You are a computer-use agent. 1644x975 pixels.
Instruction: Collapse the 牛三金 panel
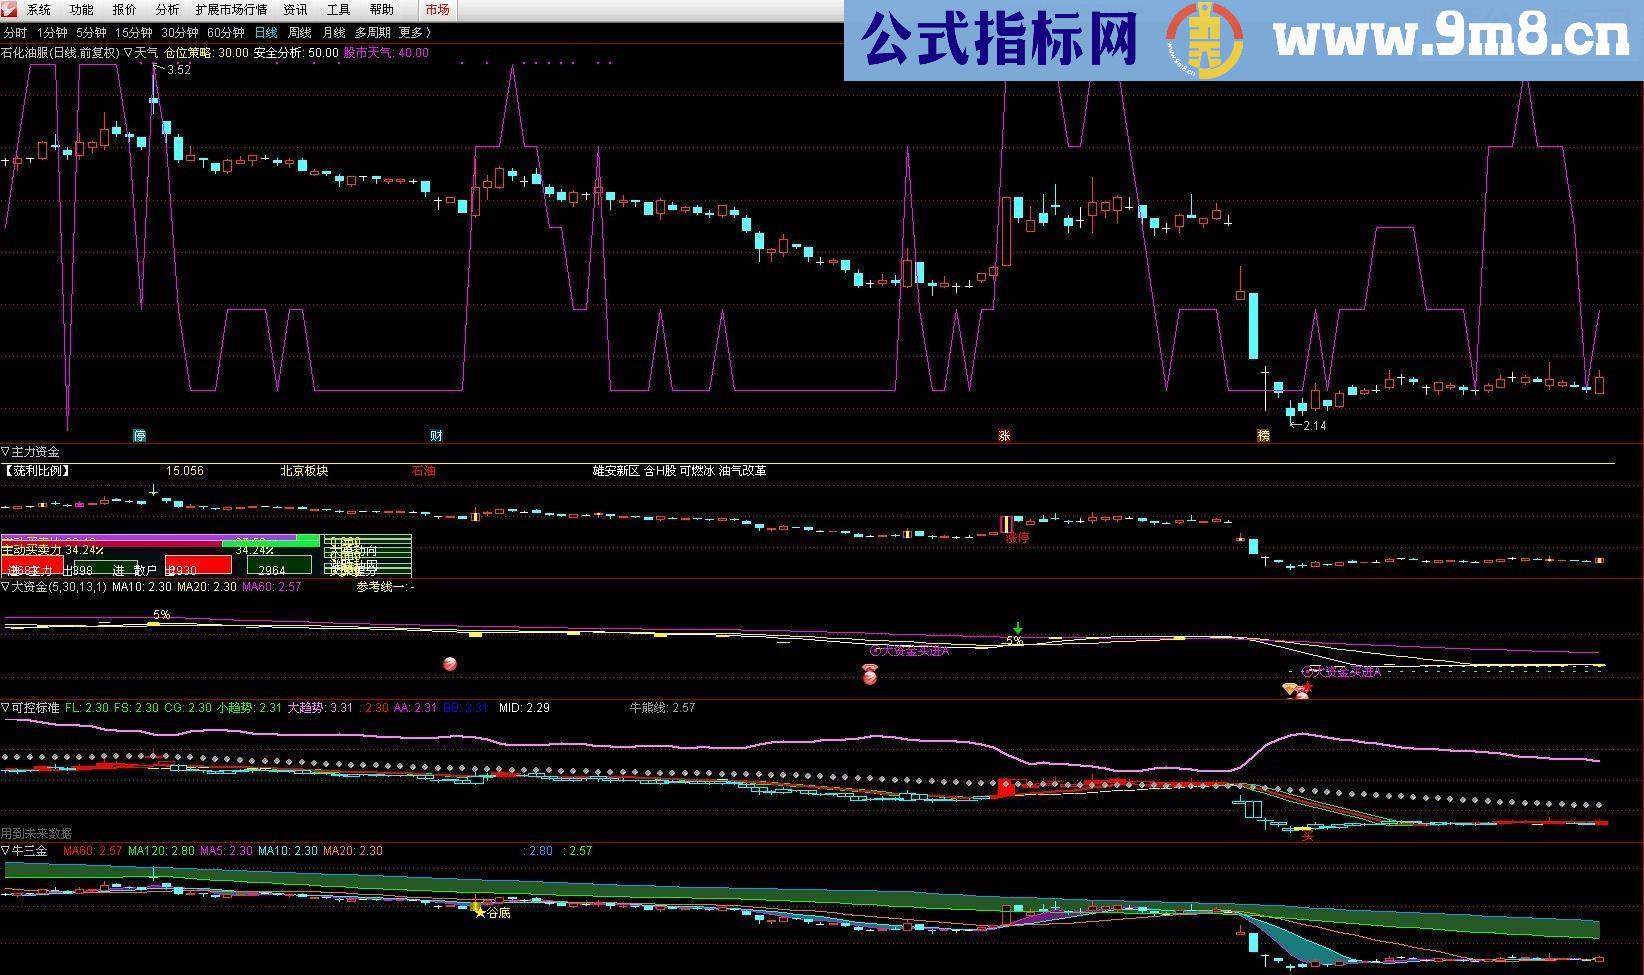7,850
